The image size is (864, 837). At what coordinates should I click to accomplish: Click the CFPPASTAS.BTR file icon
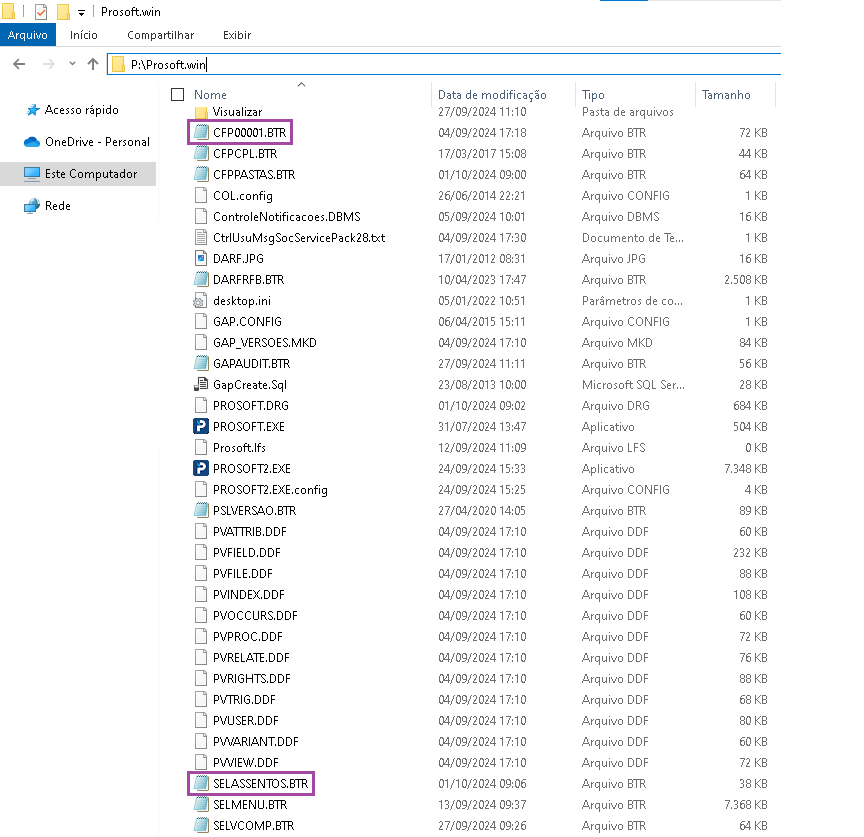point(201,175)
